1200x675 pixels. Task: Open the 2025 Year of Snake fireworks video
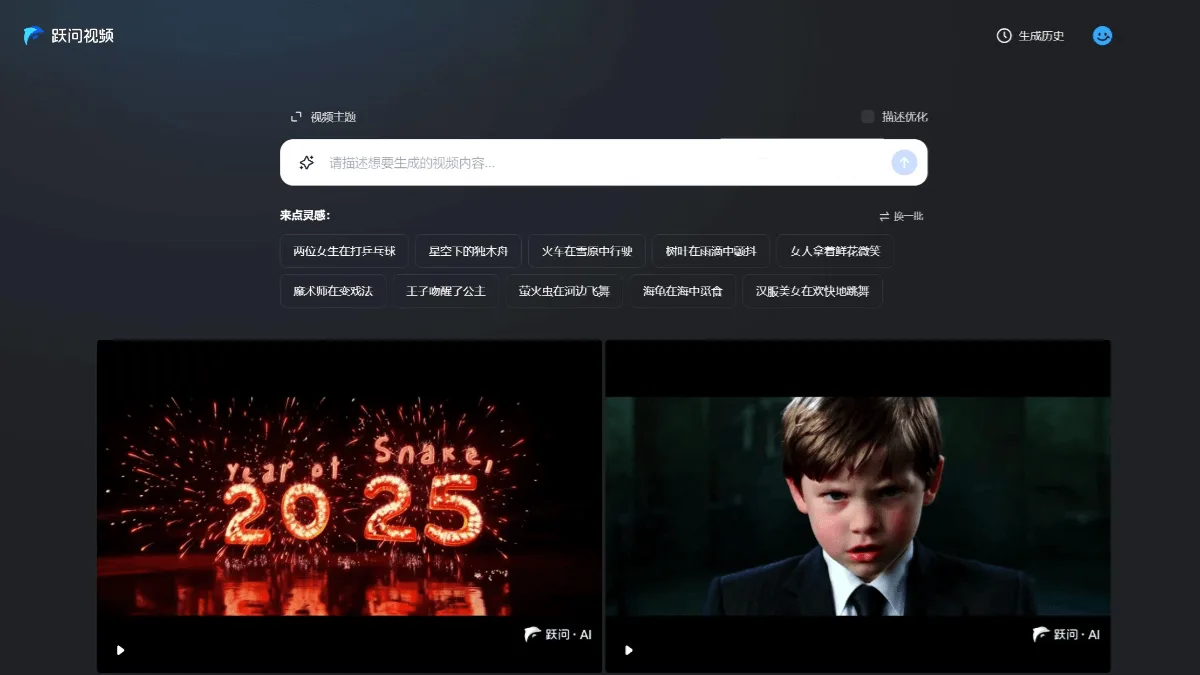click(x=349, y=506)
